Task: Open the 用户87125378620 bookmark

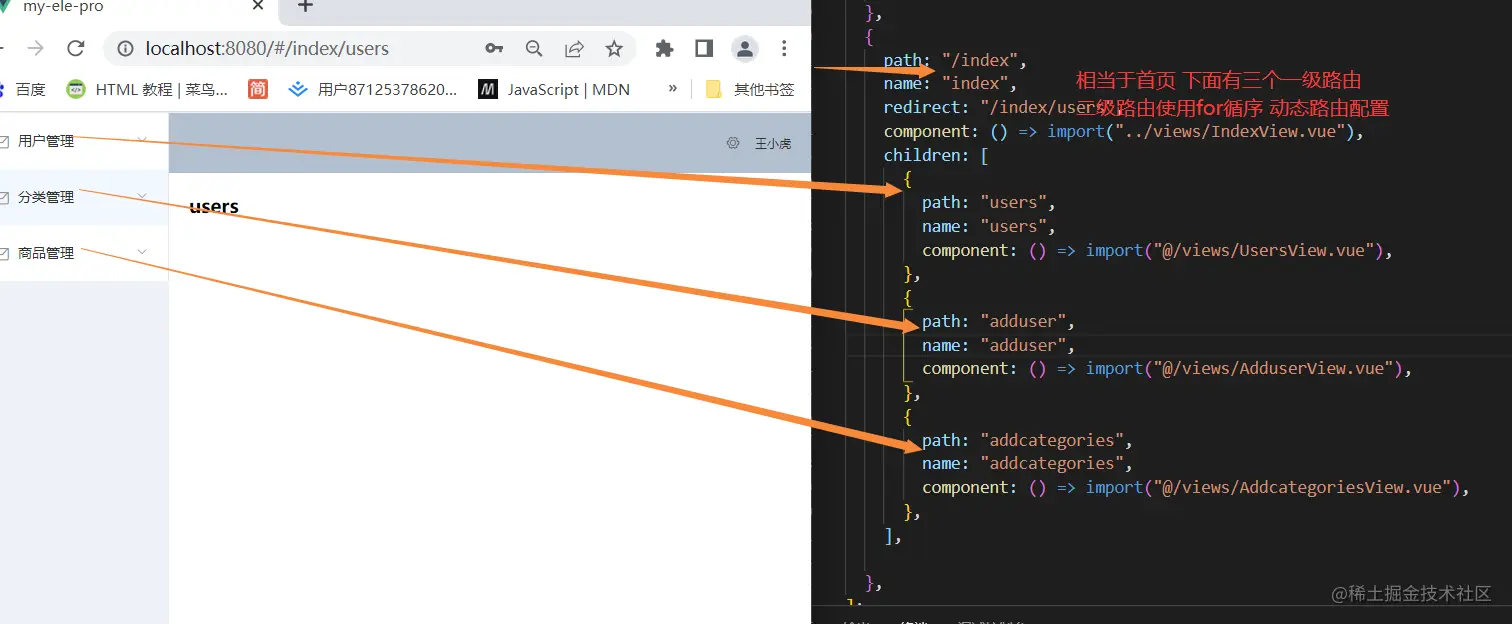Action: 372,89
